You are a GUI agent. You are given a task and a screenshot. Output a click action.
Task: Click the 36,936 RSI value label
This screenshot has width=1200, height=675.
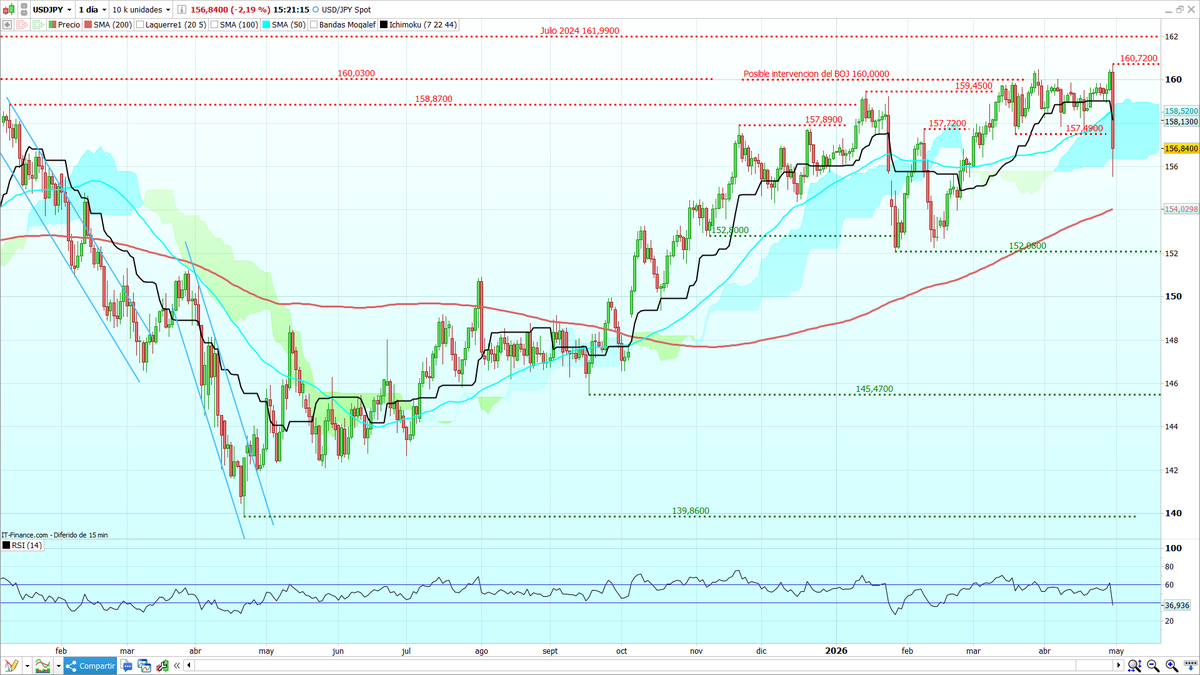point(1177,605)
